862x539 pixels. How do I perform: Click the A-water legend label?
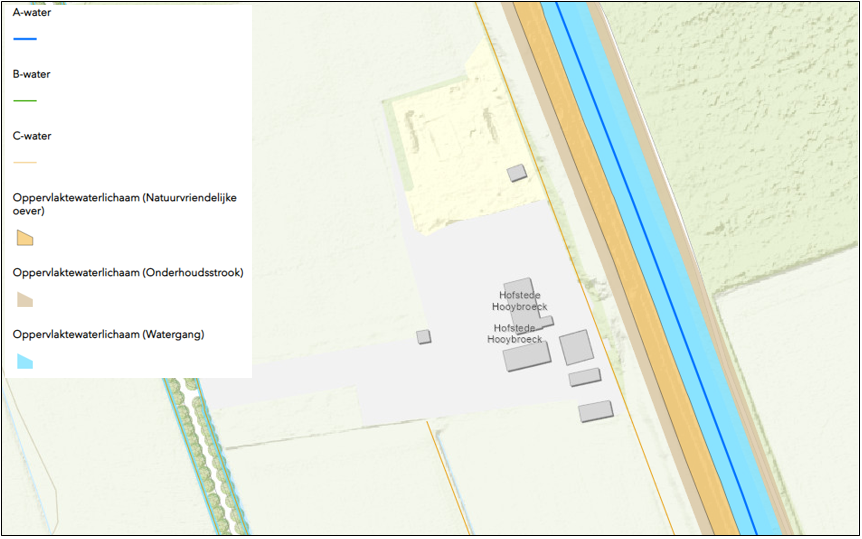[32, 12]
